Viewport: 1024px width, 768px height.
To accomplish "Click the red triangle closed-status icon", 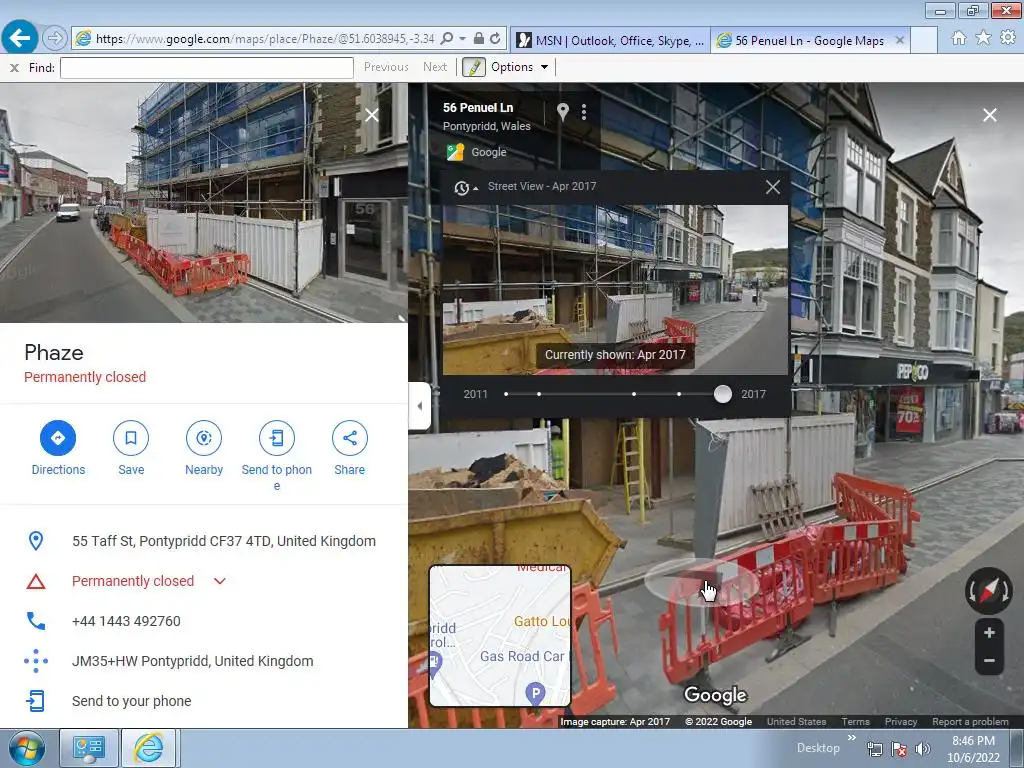I will click(36, 581).
